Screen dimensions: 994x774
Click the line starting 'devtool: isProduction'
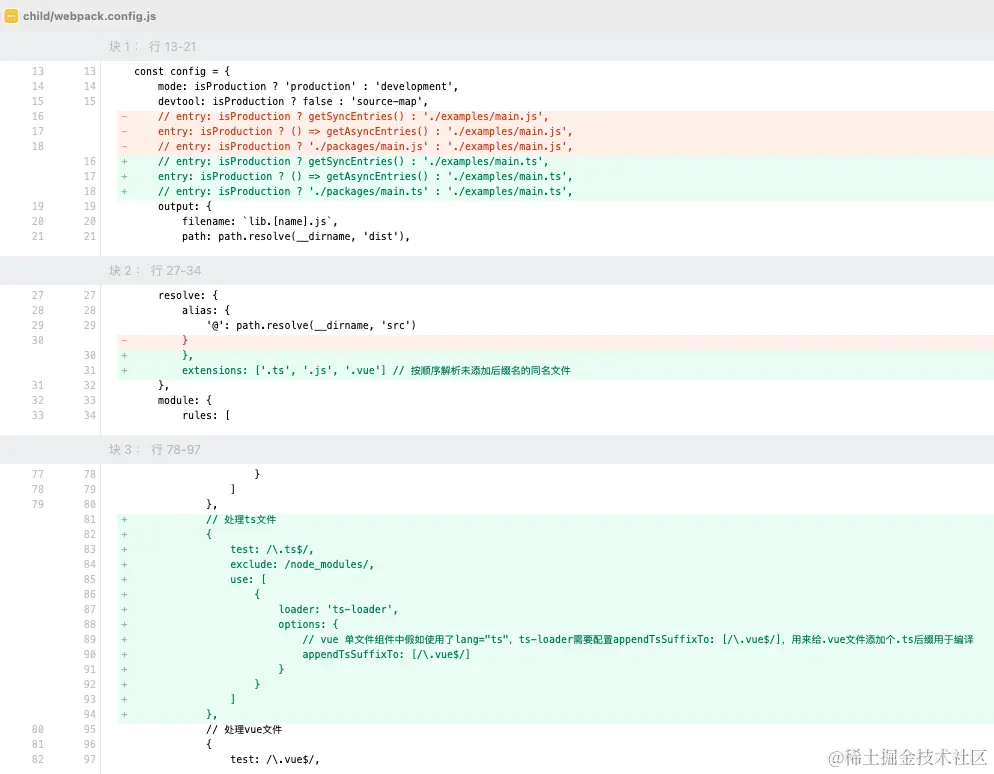click(x=293, y=101)
